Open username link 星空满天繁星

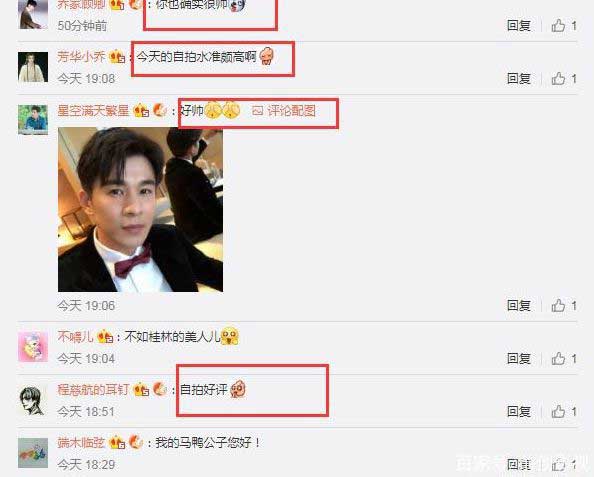tap(93, 111)
